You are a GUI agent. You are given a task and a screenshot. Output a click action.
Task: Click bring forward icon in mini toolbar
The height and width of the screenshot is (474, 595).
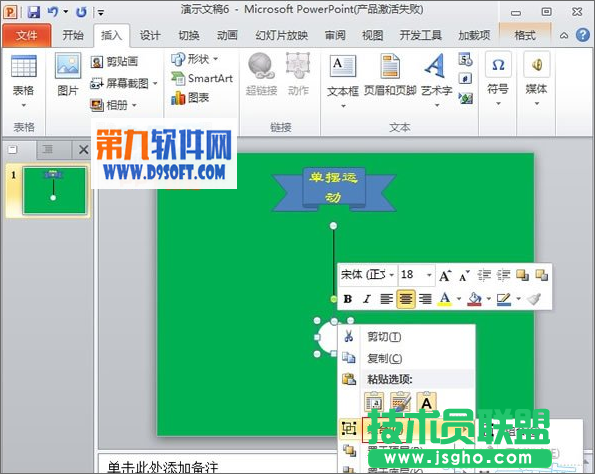pos(523,275)
